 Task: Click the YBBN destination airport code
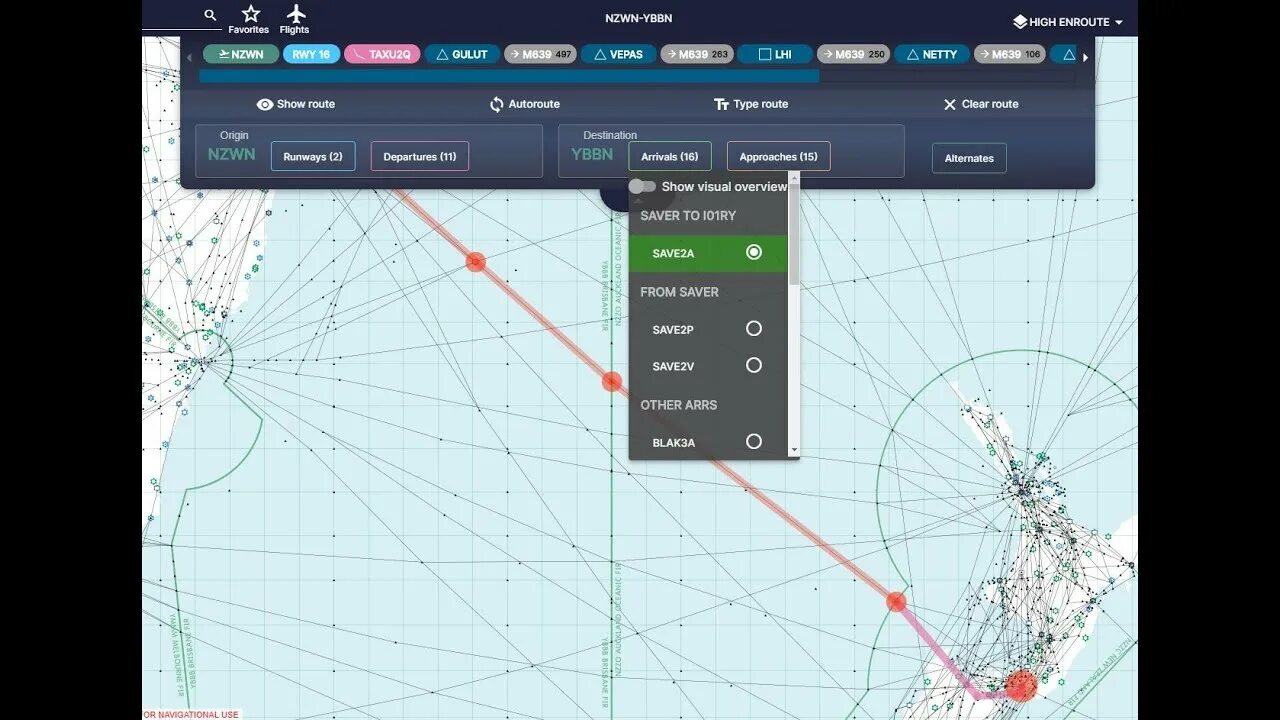pyautogui.click(x=592, y=154)
